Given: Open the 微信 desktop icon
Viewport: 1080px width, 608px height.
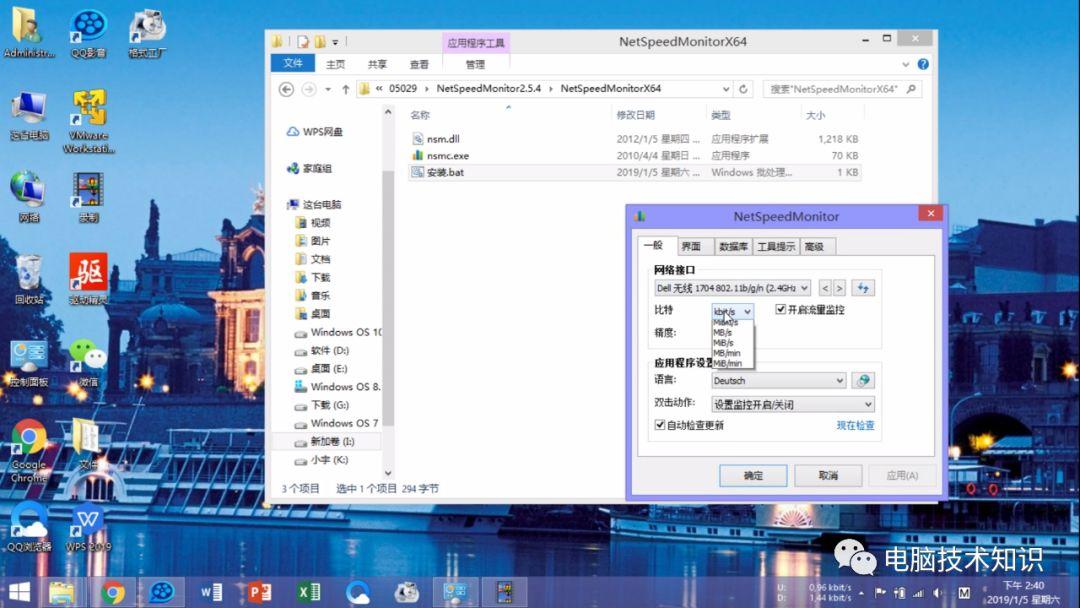Looking at the screenshot, I should 88,362.
